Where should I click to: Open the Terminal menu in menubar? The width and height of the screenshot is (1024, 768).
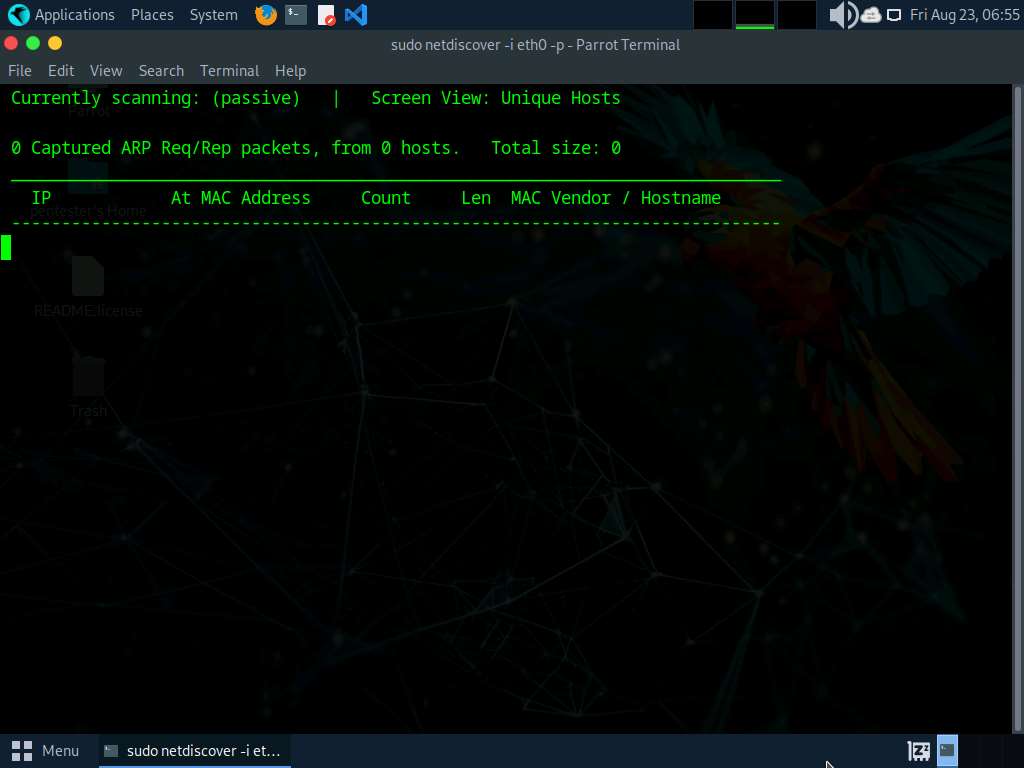(229, 71)
